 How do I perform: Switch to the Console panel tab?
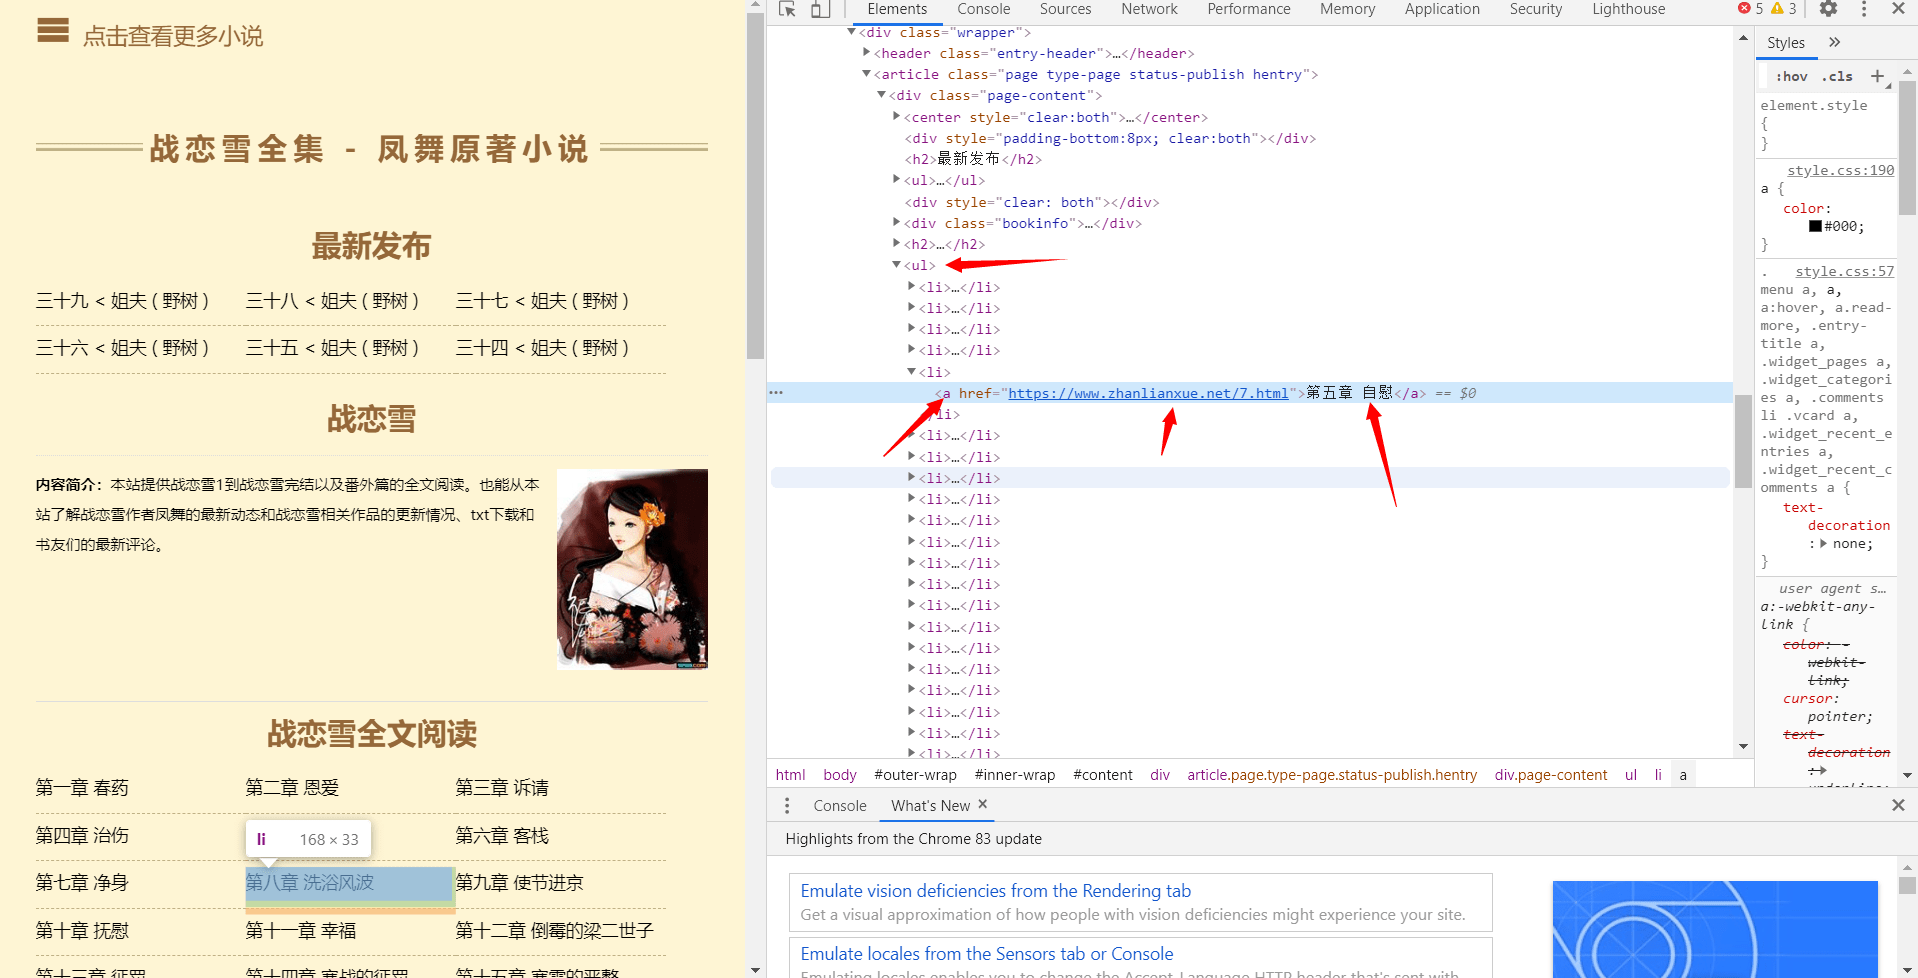983,9
